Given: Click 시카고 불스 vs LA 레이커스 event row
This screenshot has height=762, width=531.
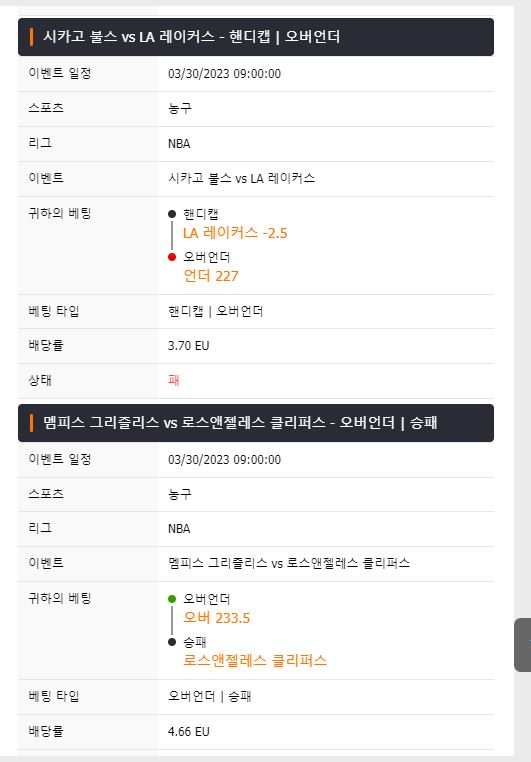Looking at the screenshot, I should 256,179.
